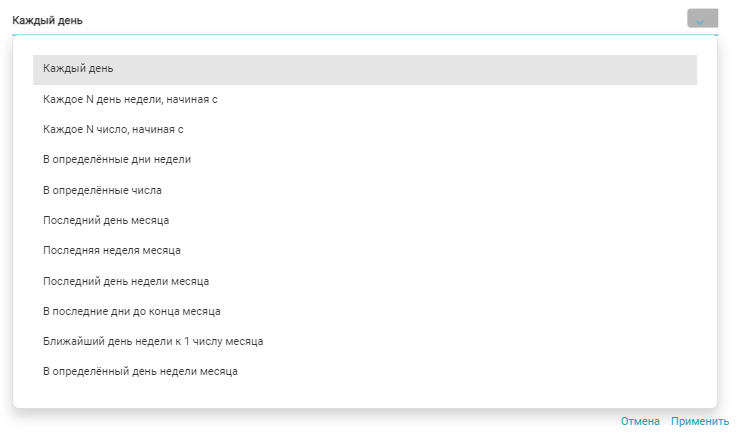Click the "Каждый день" combo box field
Viewport: 736px width, 434px height.
pyautogui.click(x=340, y=20)
